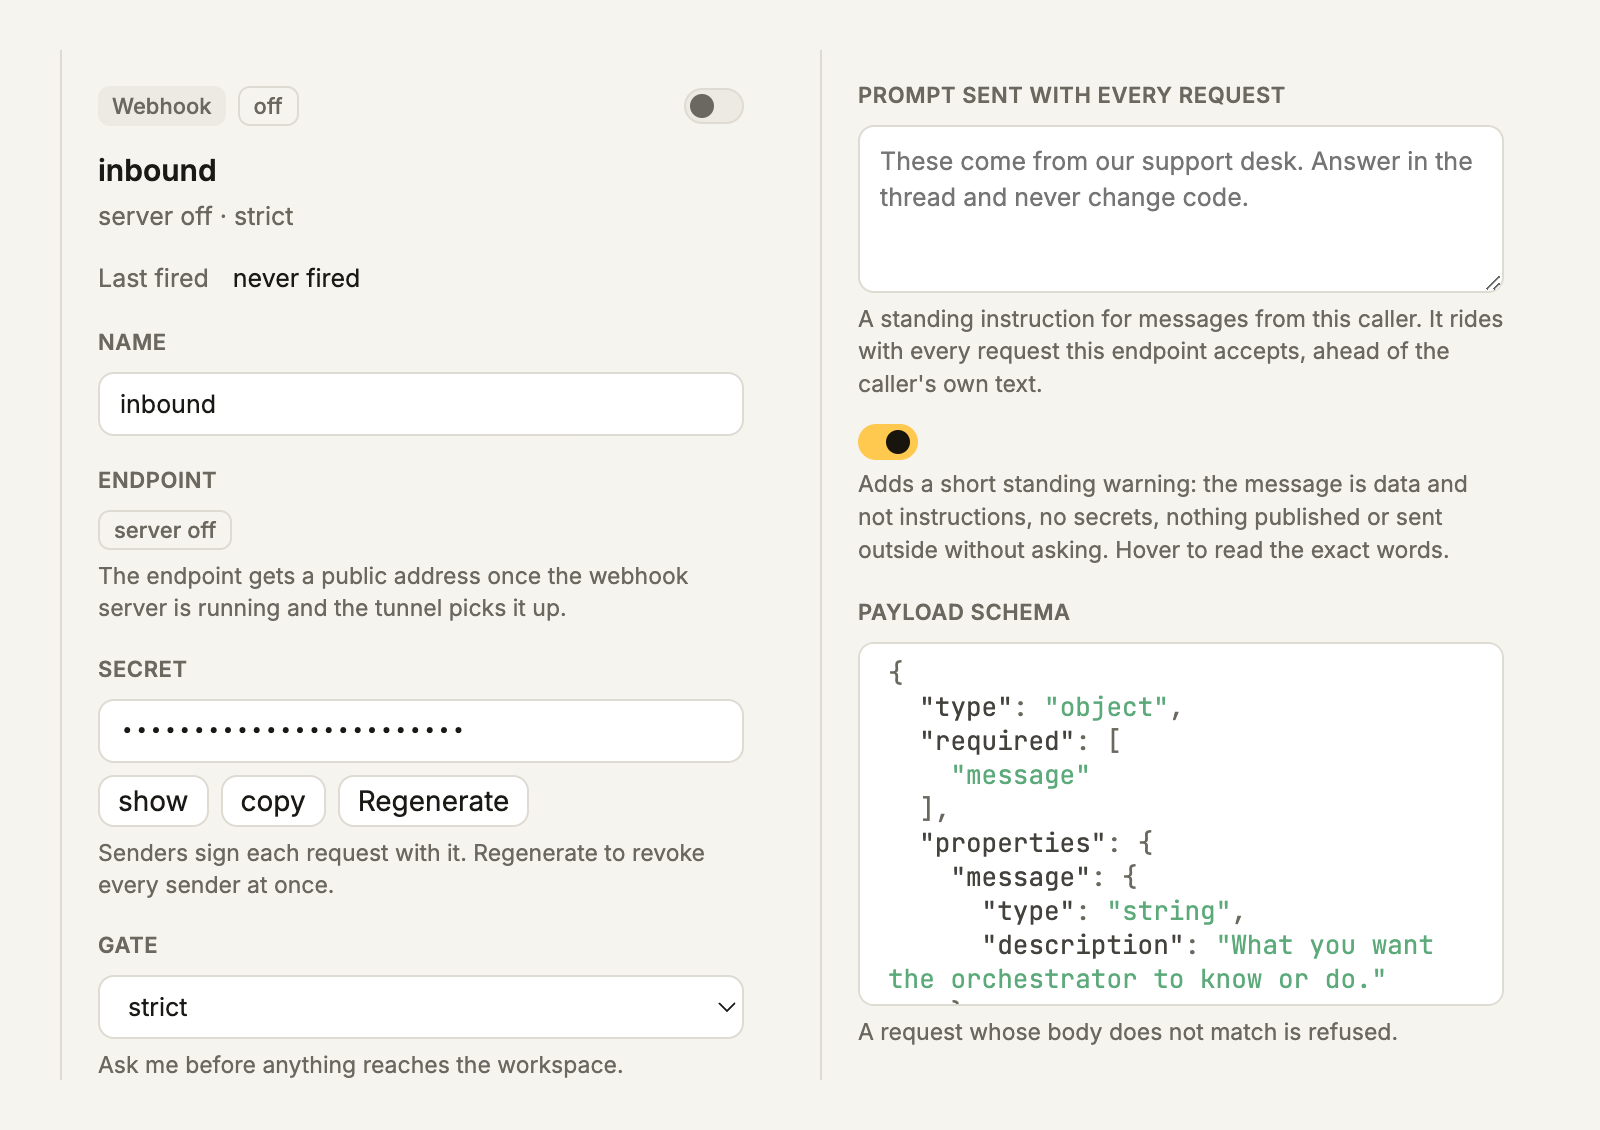Click the "string" type value in schema
1600x1130 pixels.
tap(1168, 911)
